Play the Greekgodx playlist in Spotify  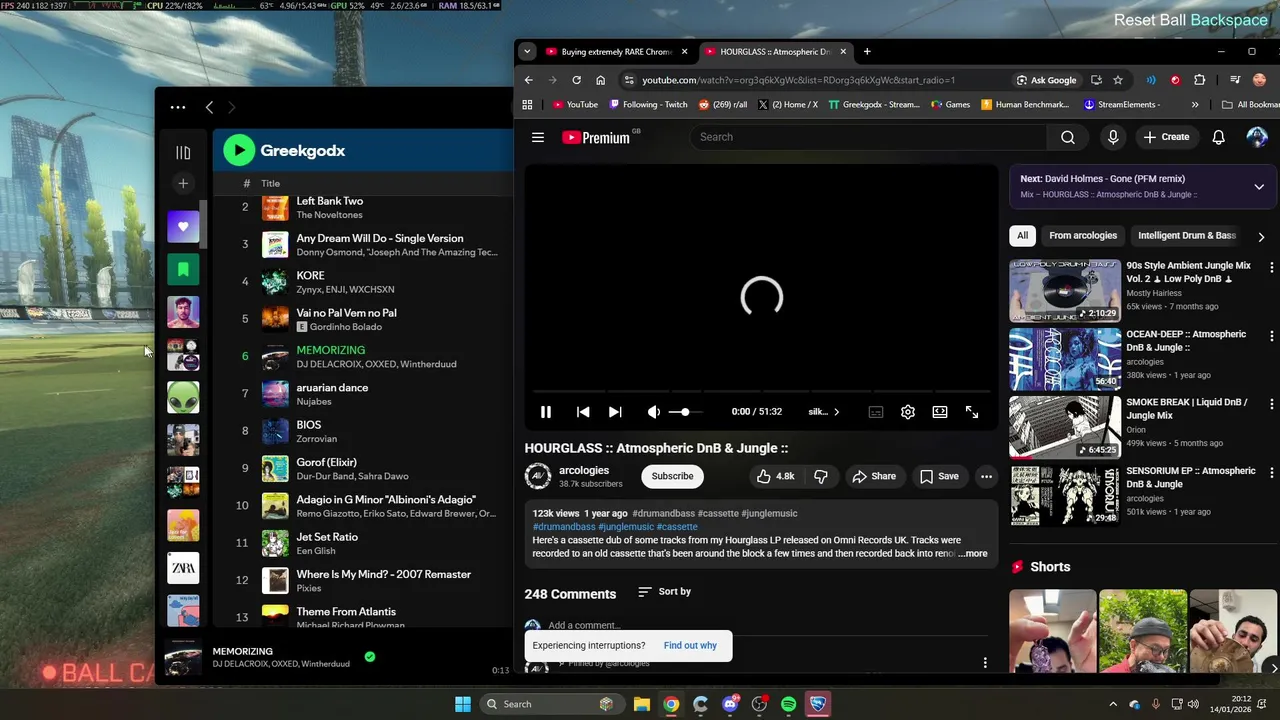click(239, 151)
